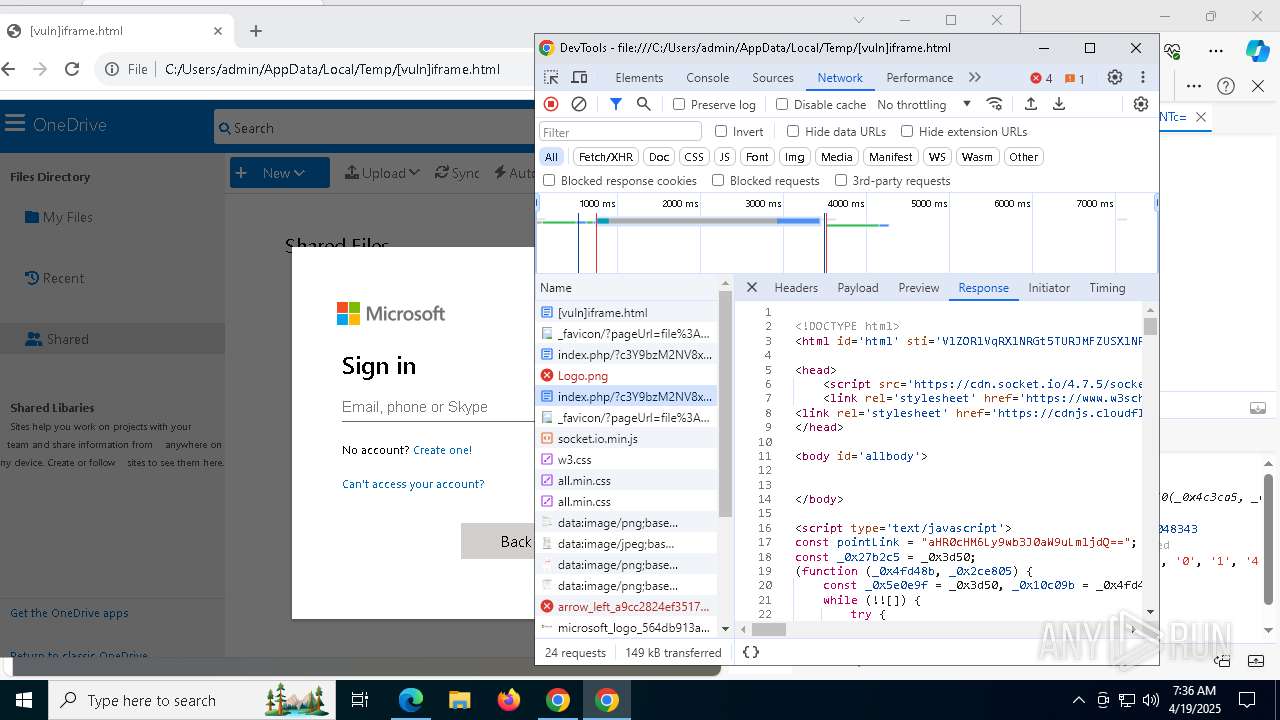This screenshot has height=720, width=1280.
Task: Check Hide extension URLs
Action: point(907,131)
